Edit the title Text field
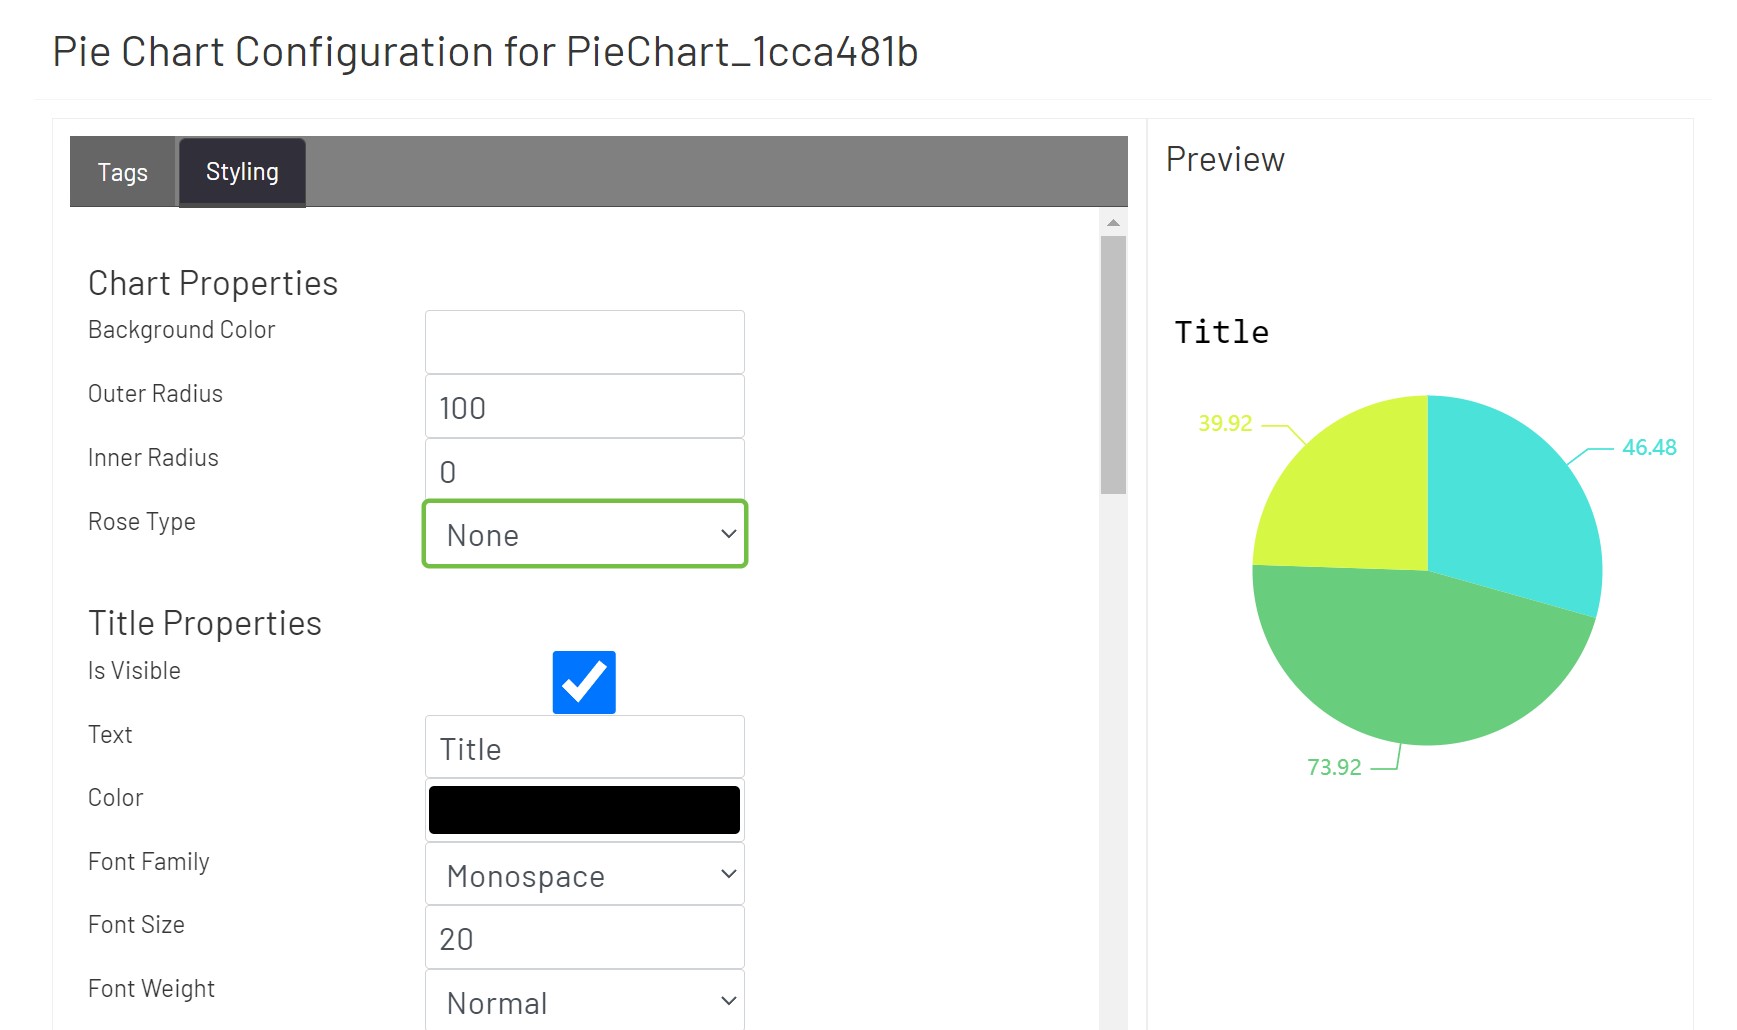This screenshot has width=1737, height=1030. [x=584, y=746]
